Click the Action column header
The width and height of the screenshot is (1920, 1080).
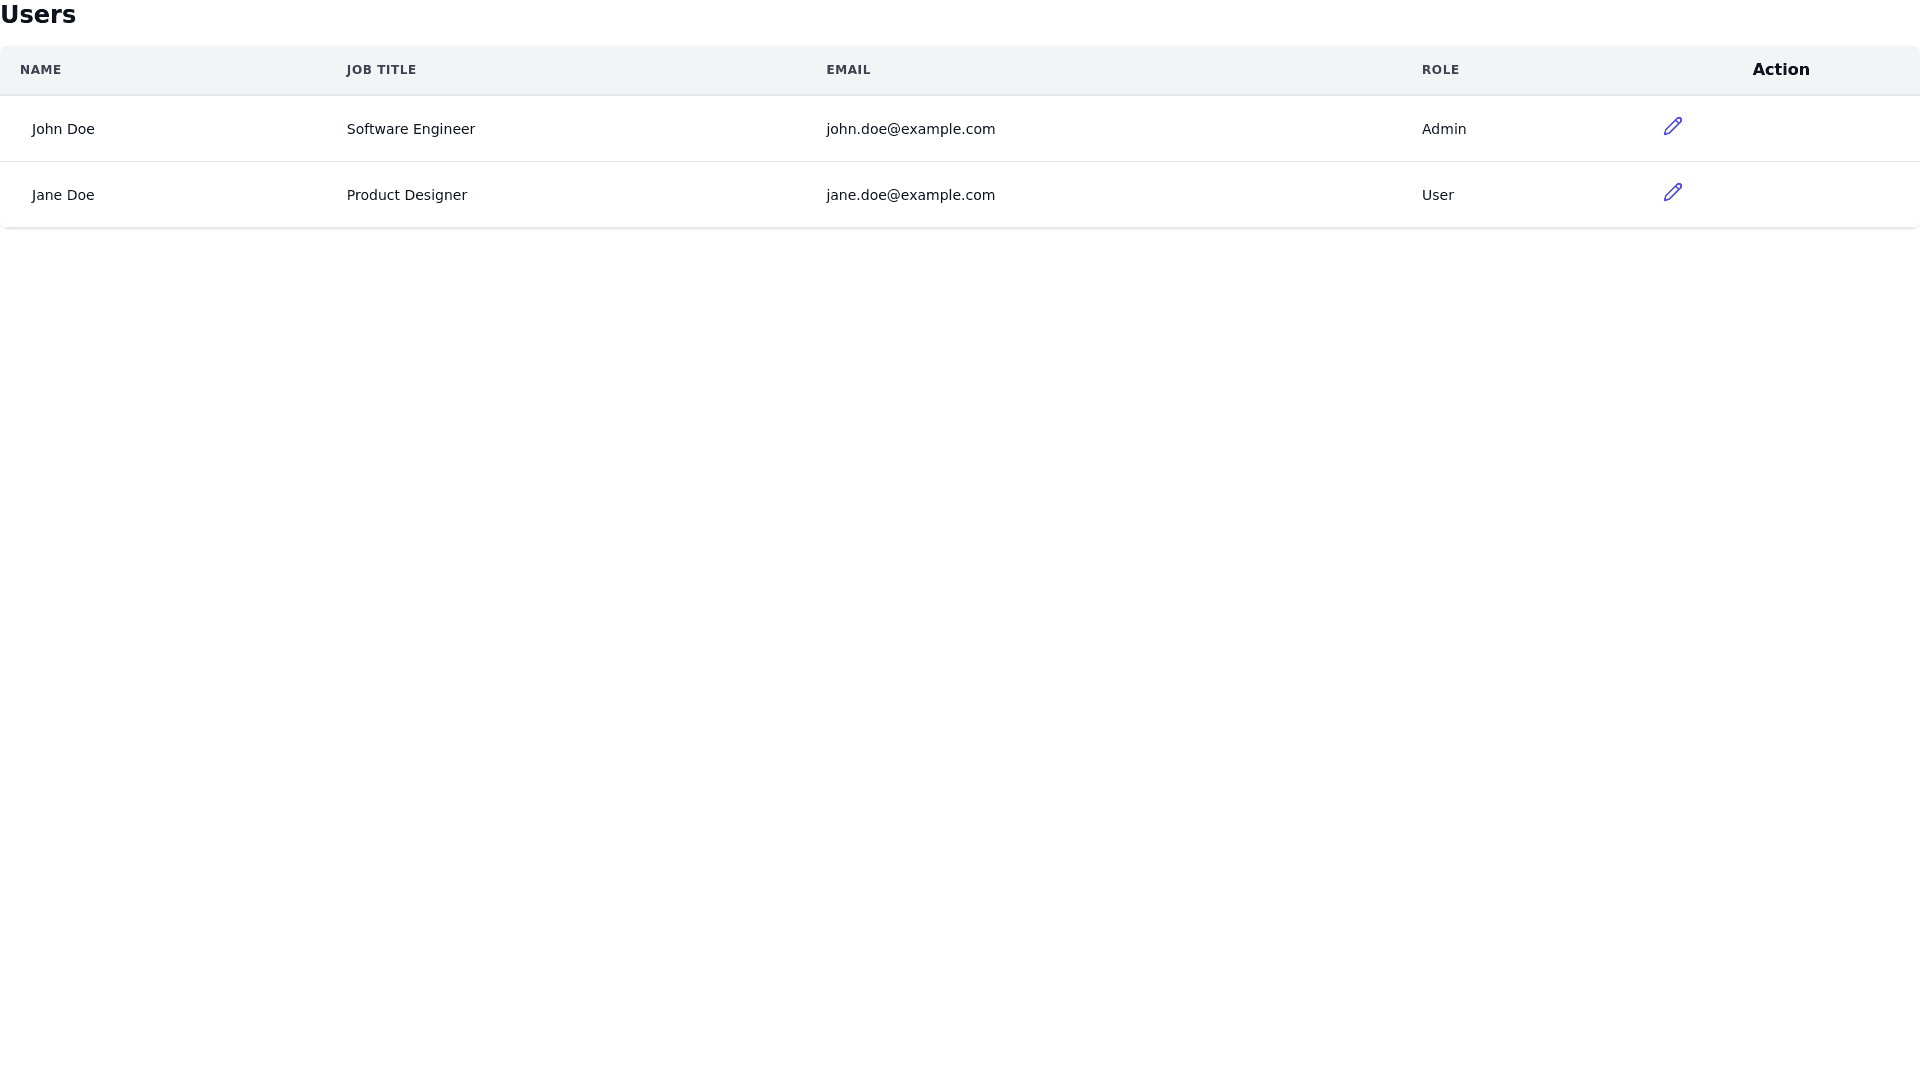(1780, 70)
